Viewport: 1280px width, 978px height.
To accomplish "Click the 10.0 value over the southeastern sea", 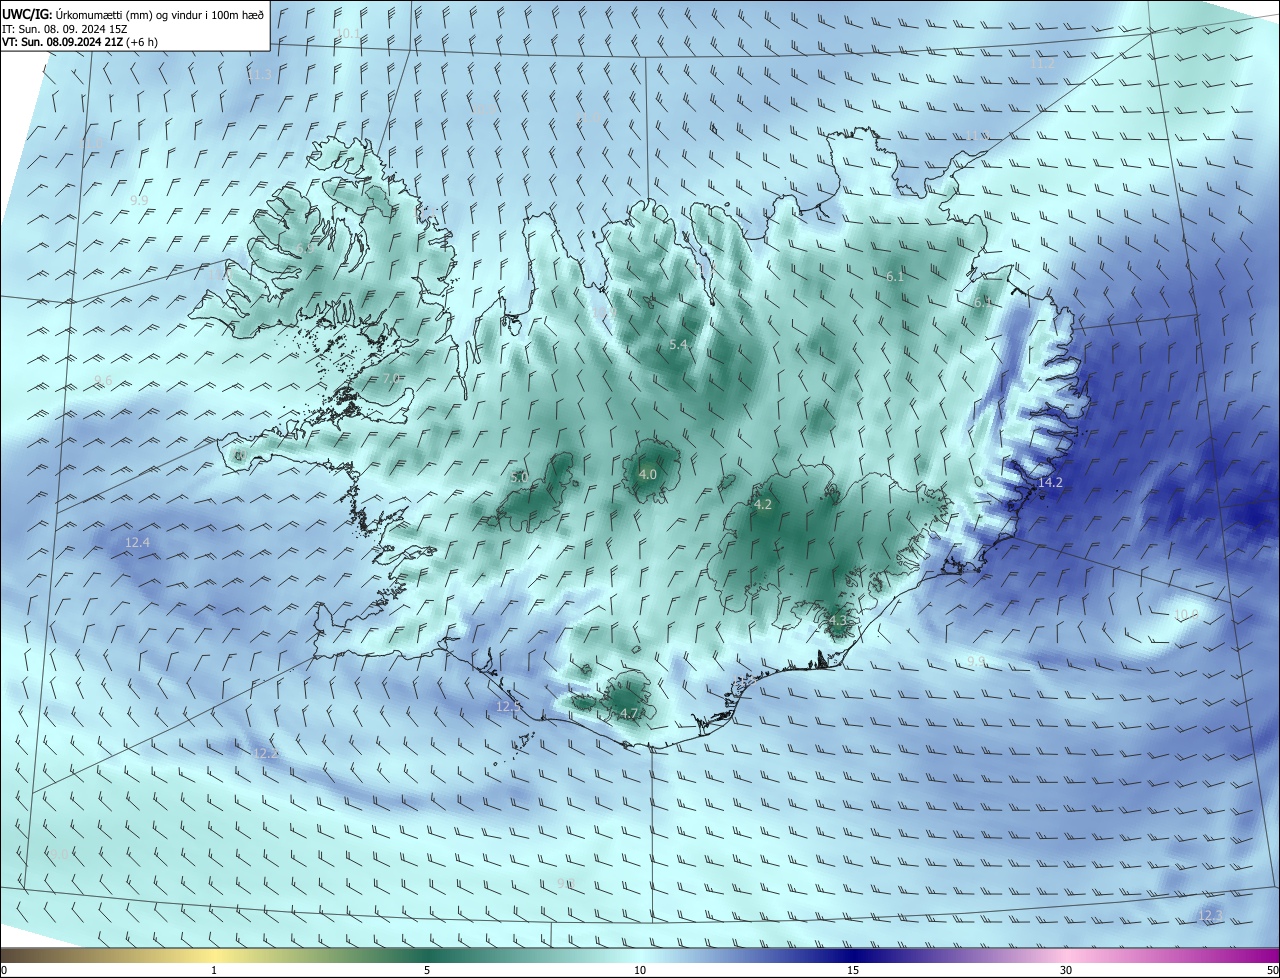I will (x=1186, y=614).
